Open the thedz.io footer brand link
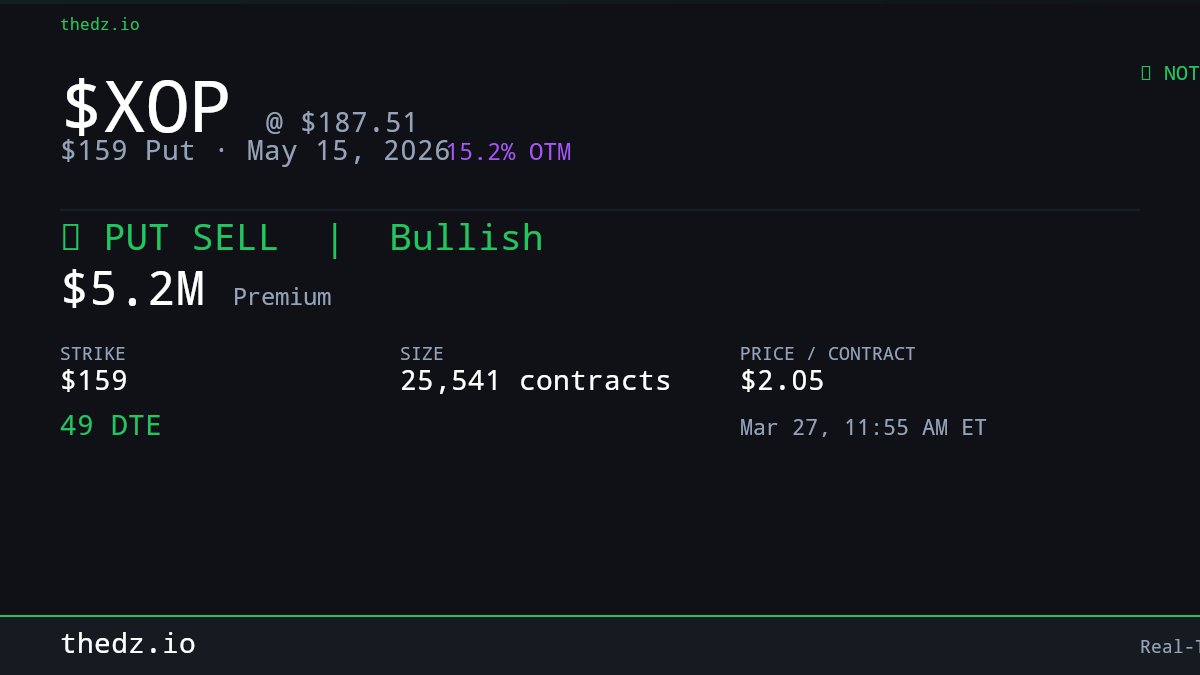1200x675 pixels. tap(128, 644)
